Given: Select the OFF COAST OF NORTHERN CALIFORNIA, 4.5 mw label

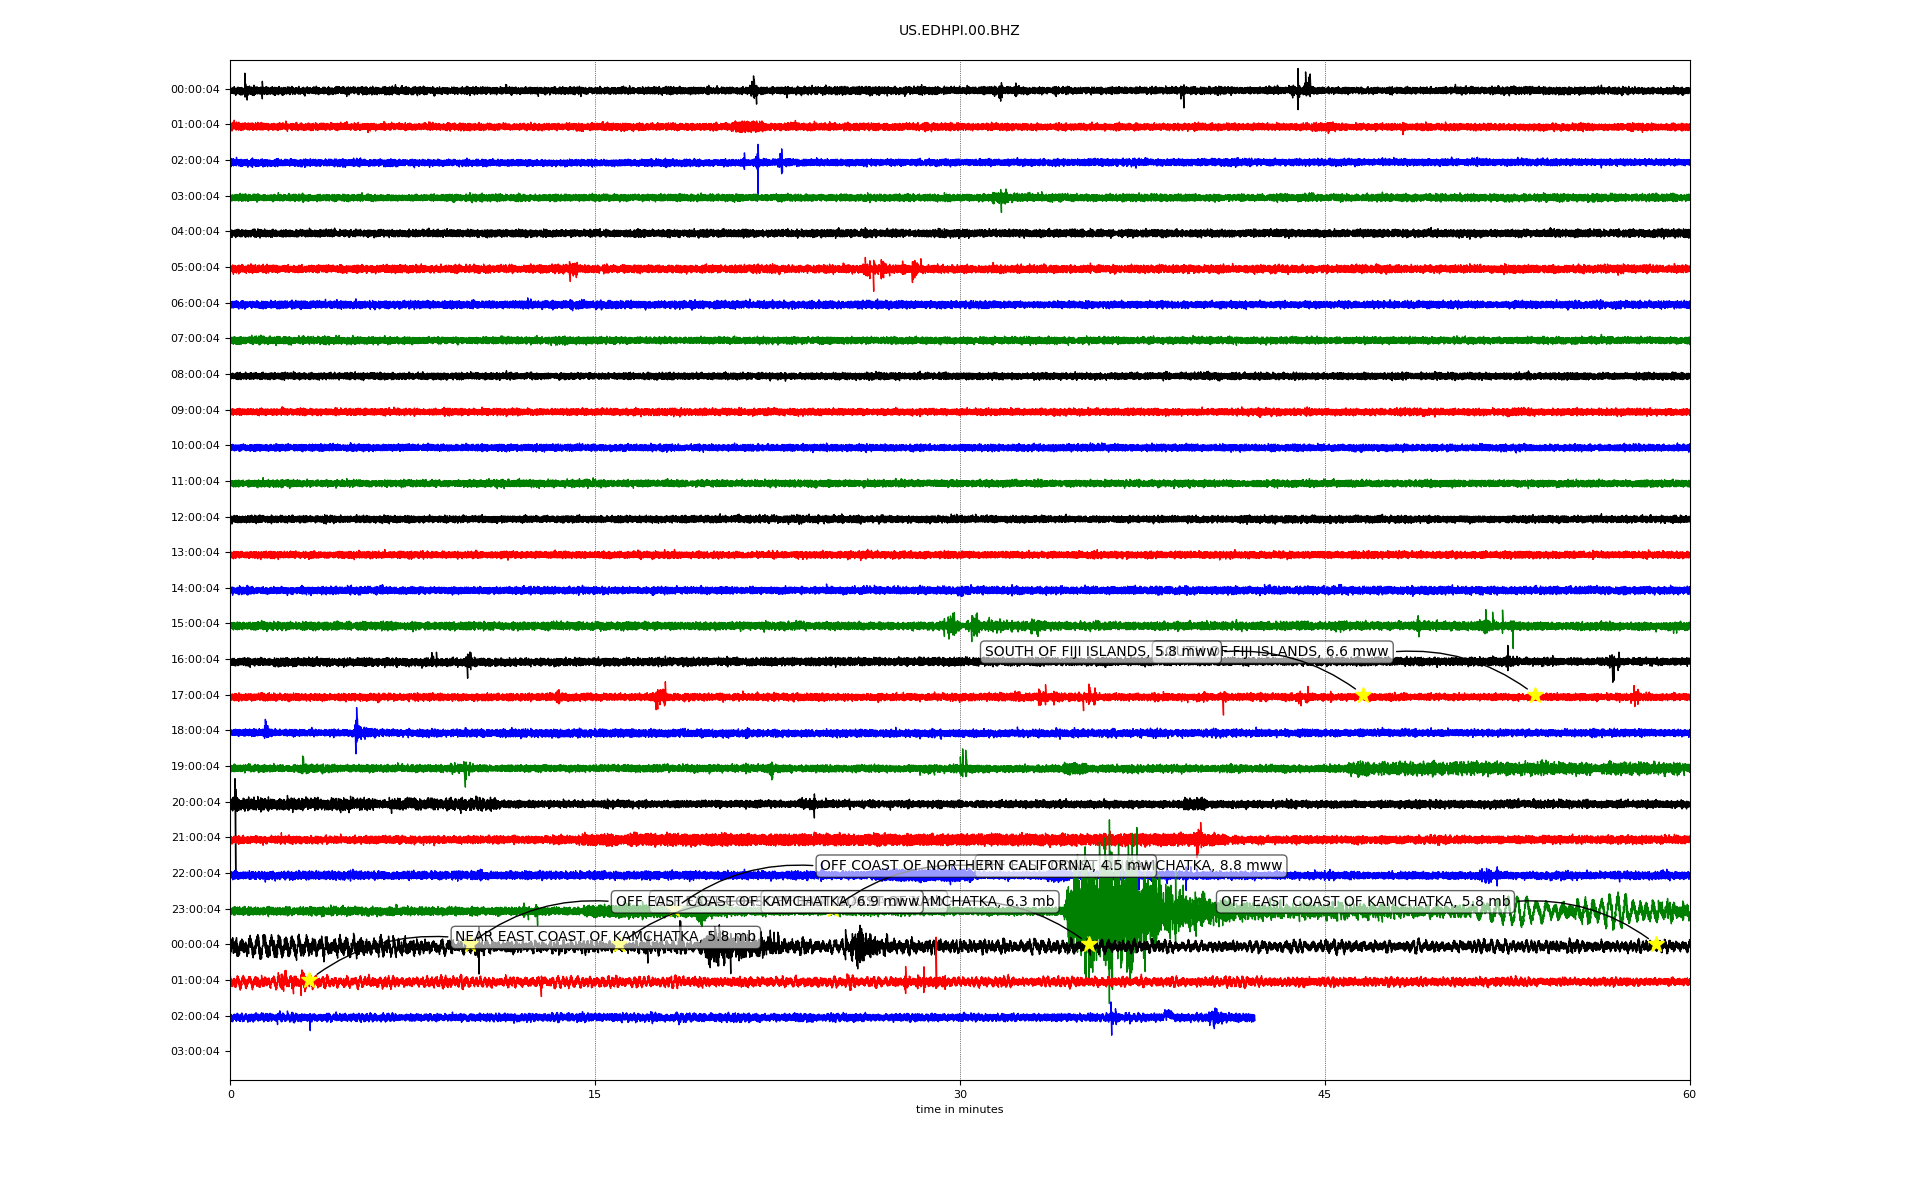Looking at the screenshot, I should pyautogui.click(x=986, y=866).
